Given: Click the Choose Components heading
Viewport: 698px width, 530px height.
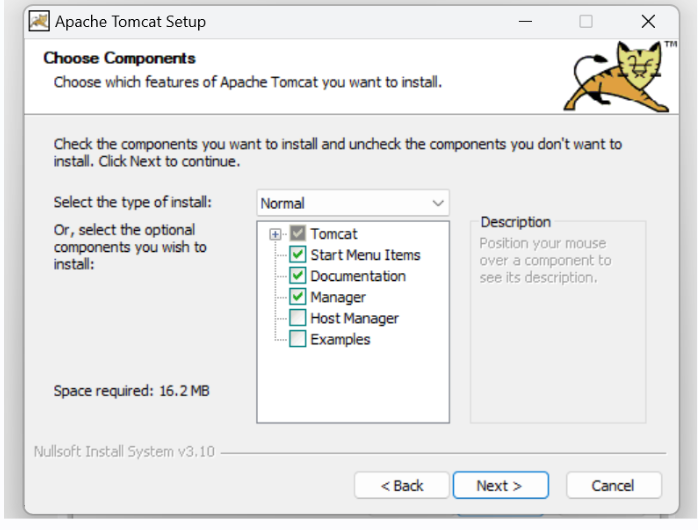Looking at the screenshot, I should (119, 58).
